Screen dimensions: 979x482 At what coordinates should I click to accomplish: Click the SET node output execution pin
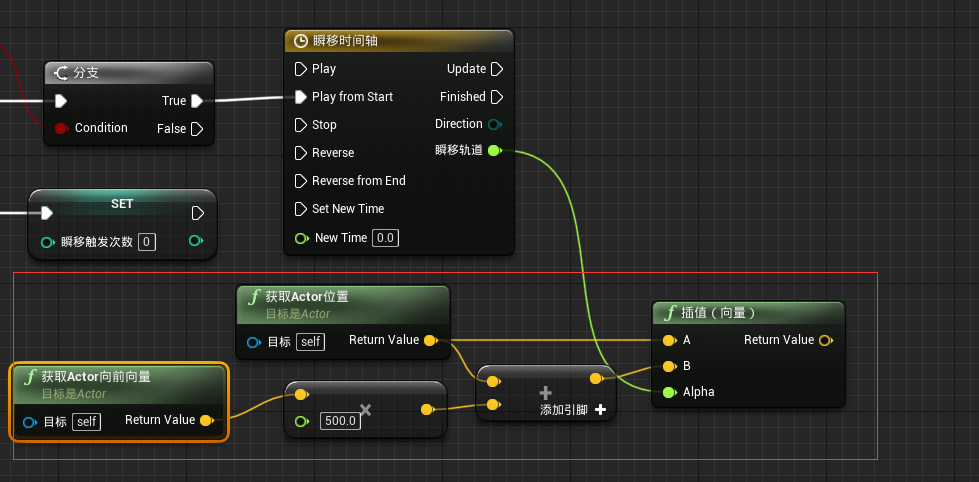click(197, 214)
